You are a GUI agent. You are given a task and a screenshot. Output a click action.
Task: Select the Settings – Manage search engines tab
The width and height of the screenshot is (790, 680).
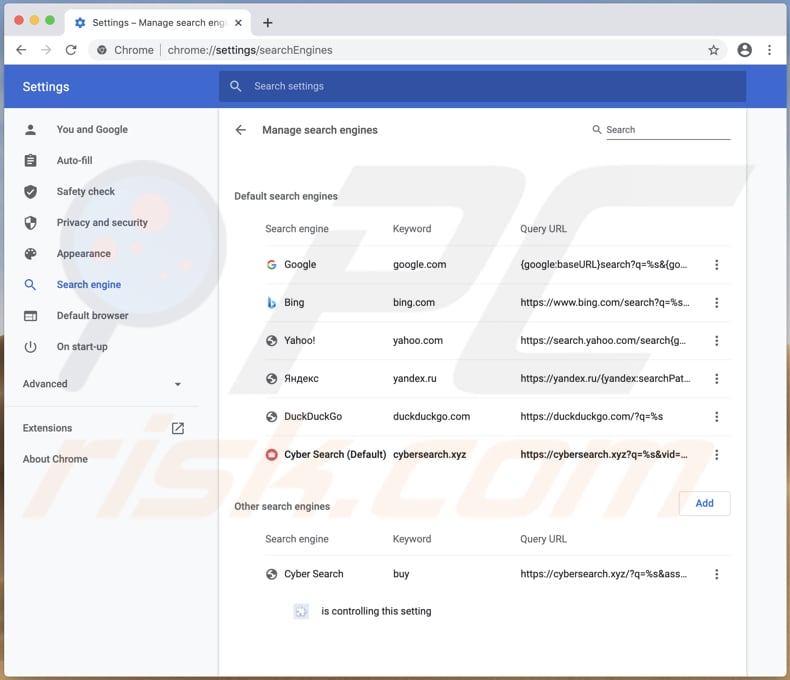tap(158, 23)
